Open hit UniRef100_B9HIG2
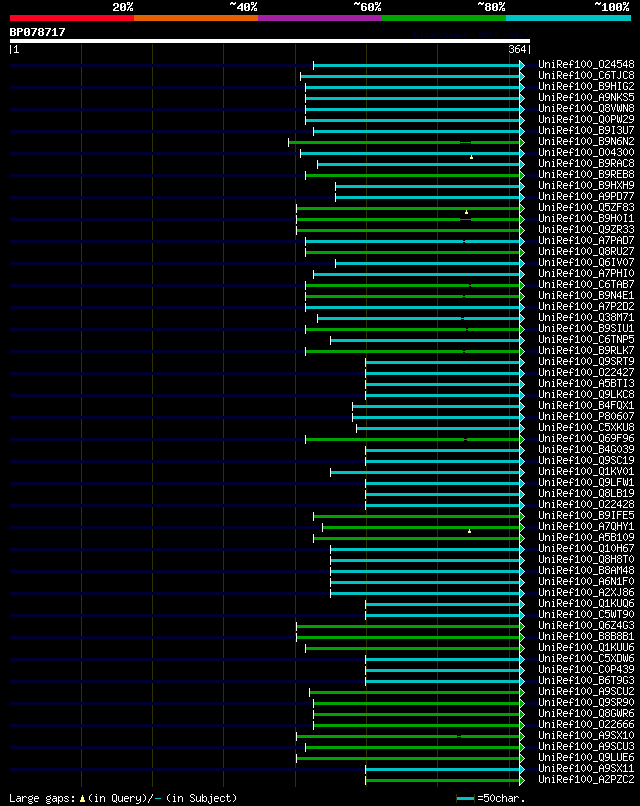Screen dimensions: 640x806 click(x=586, y=86)
